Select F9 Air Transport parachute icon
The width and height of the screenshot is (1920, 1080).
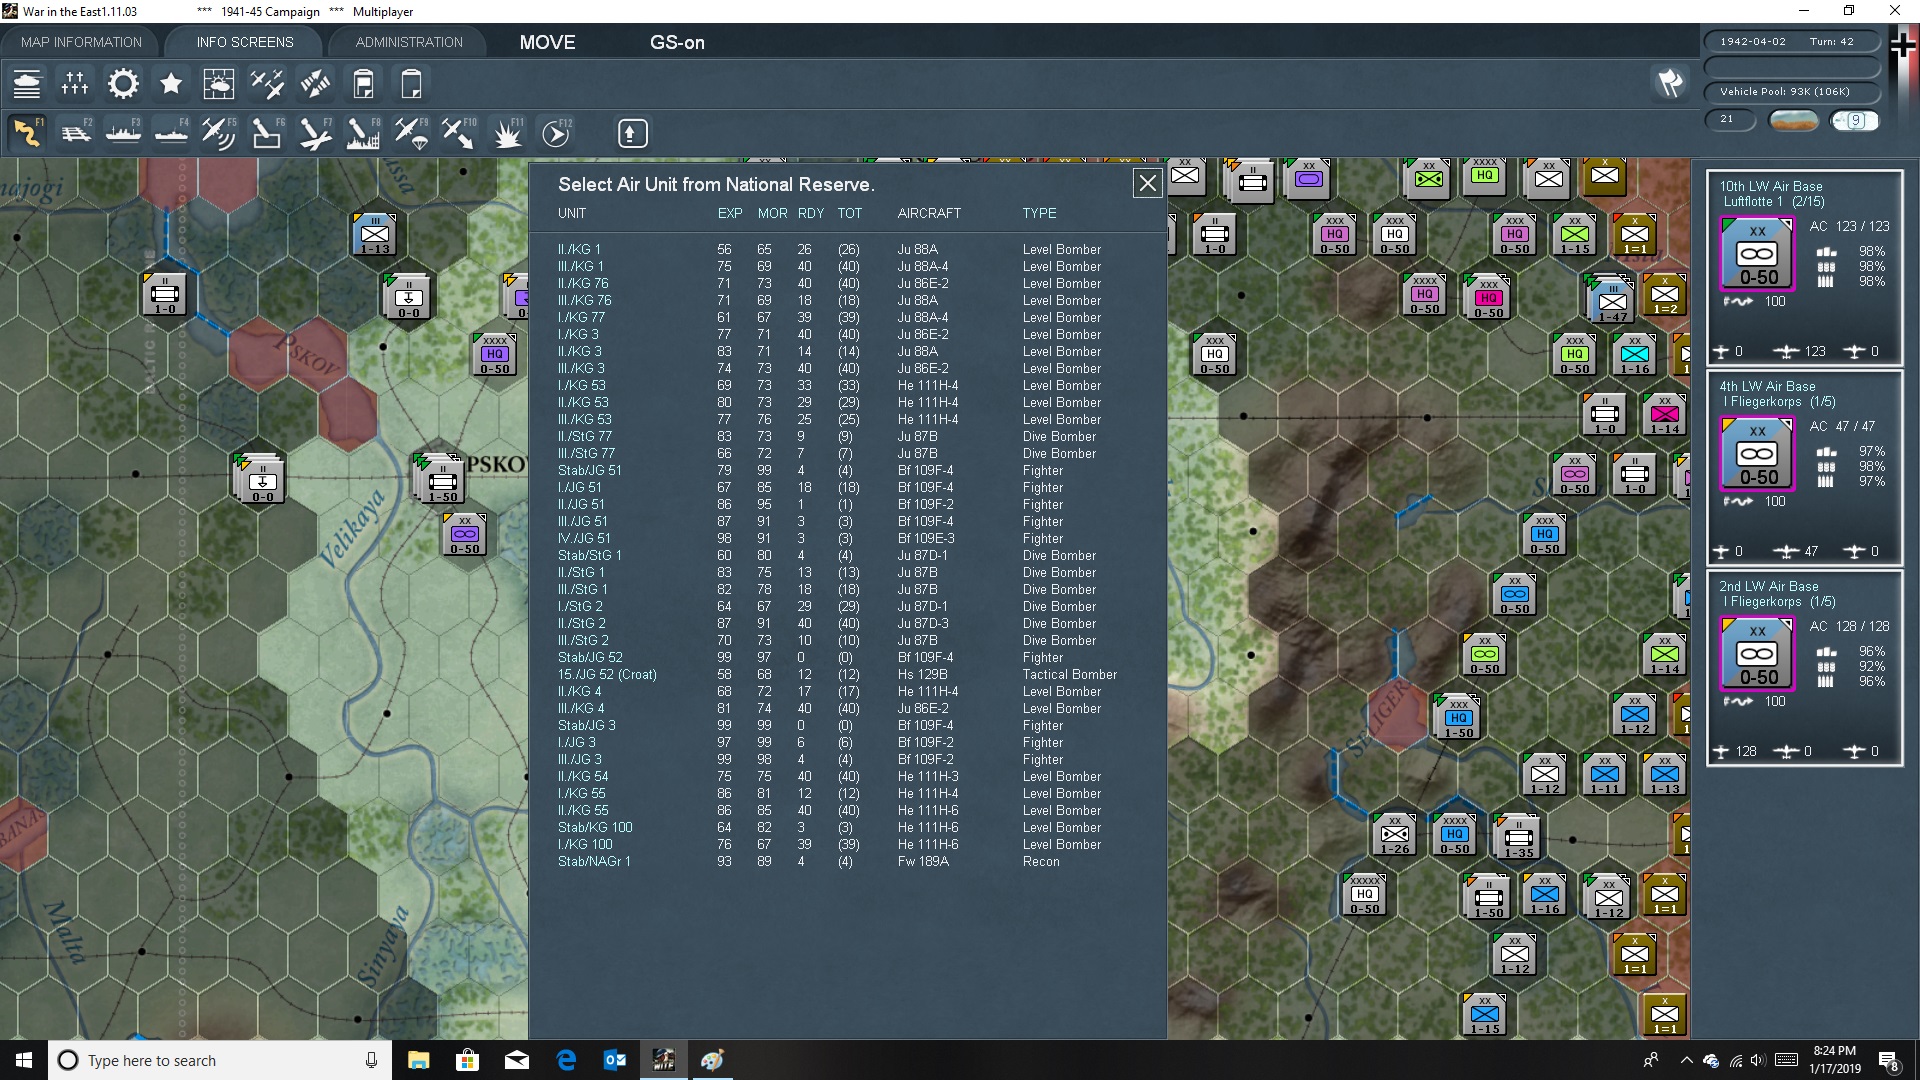click(x=410, y=133)
